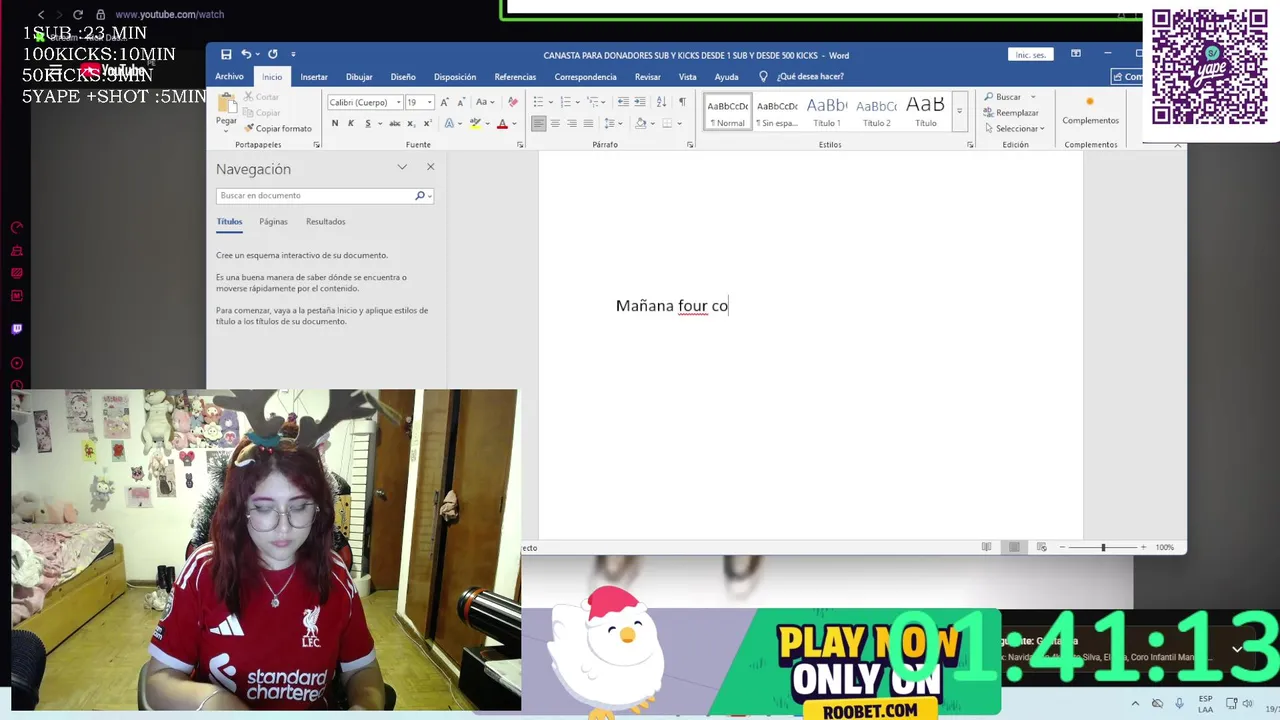1280x720 pixels.
Task: Justify the paragraph text
Action: 588,123
